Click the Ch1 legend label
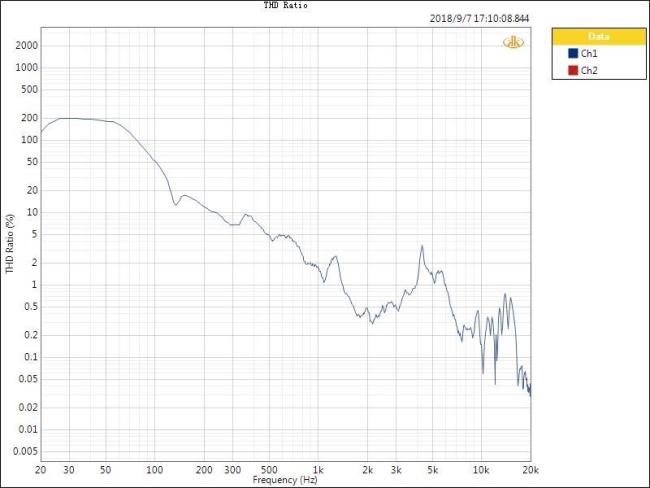Viewport: 650px width, 488px height. pyautogui.click(x=589, y=53)
